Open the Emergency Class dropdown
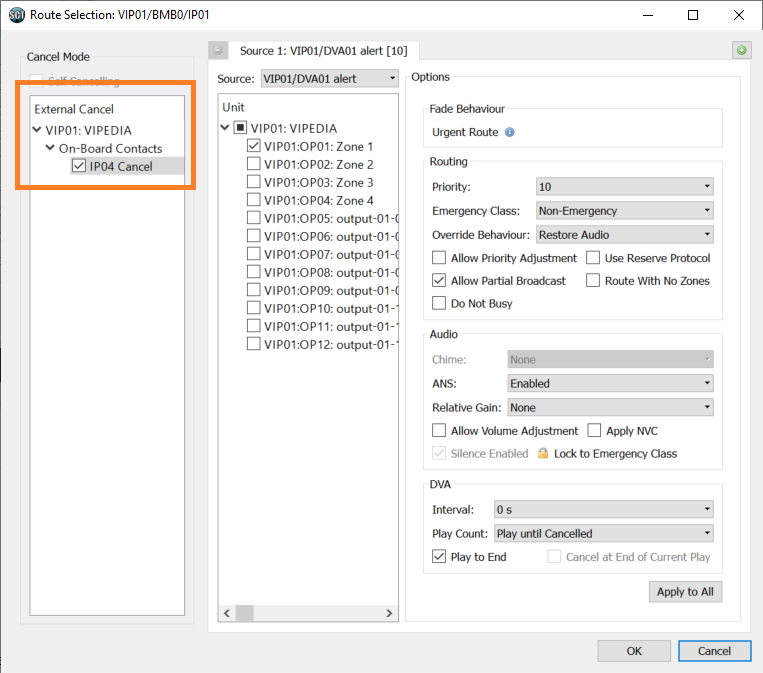Viewport: 763px width, 673px height. (x=624, y=211)
